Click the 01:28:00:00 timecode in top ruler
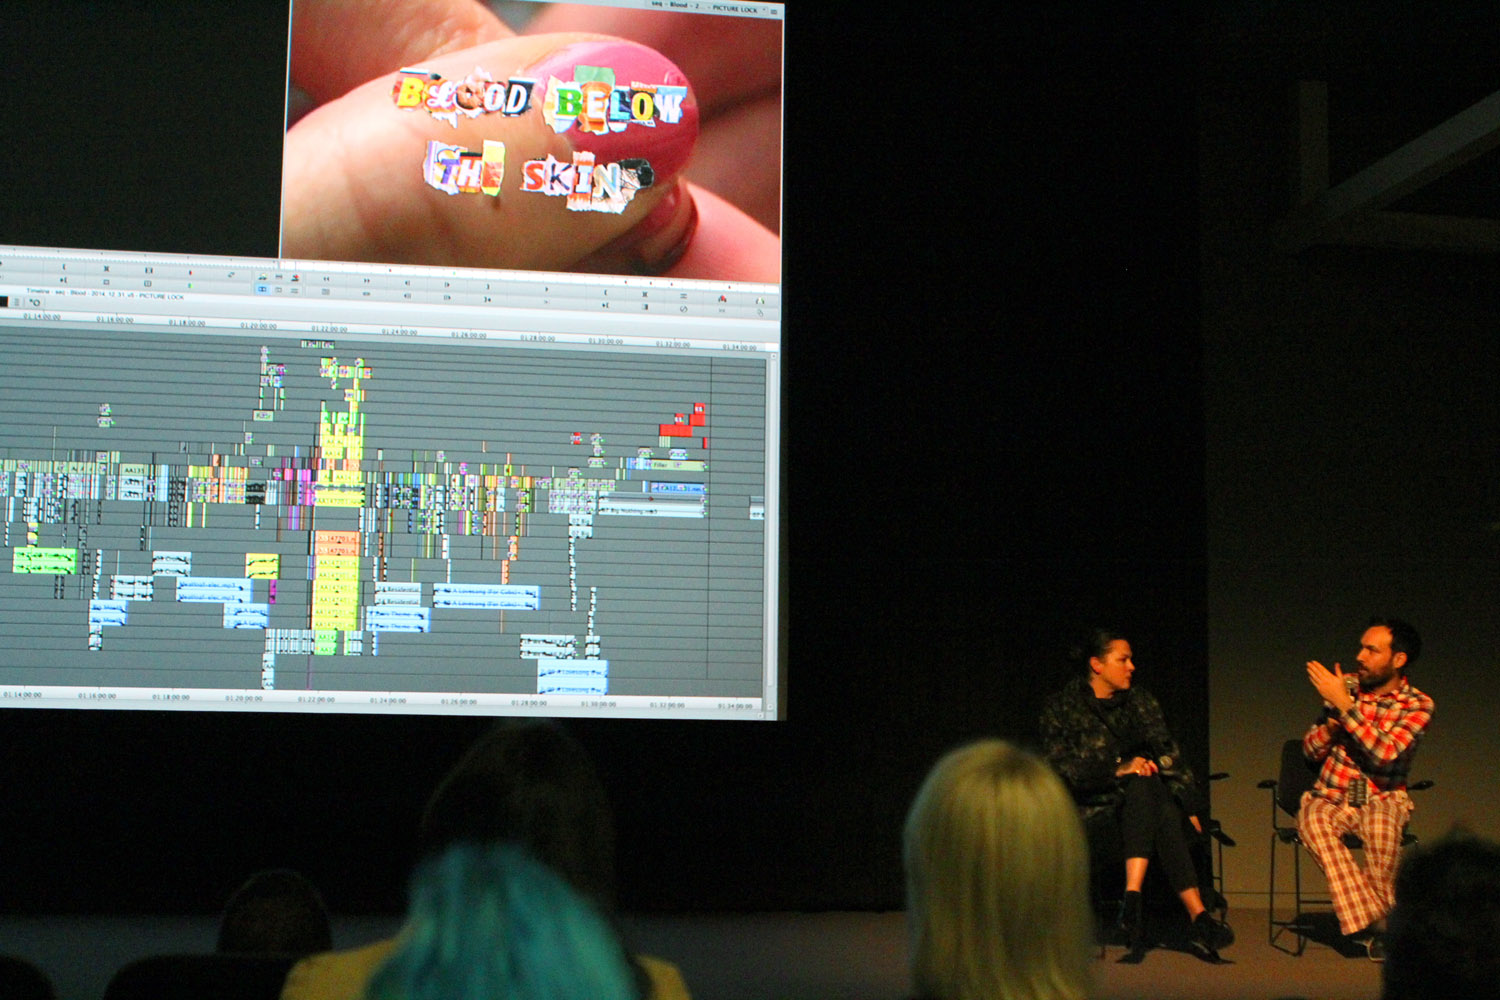 (x=537, y=338)
